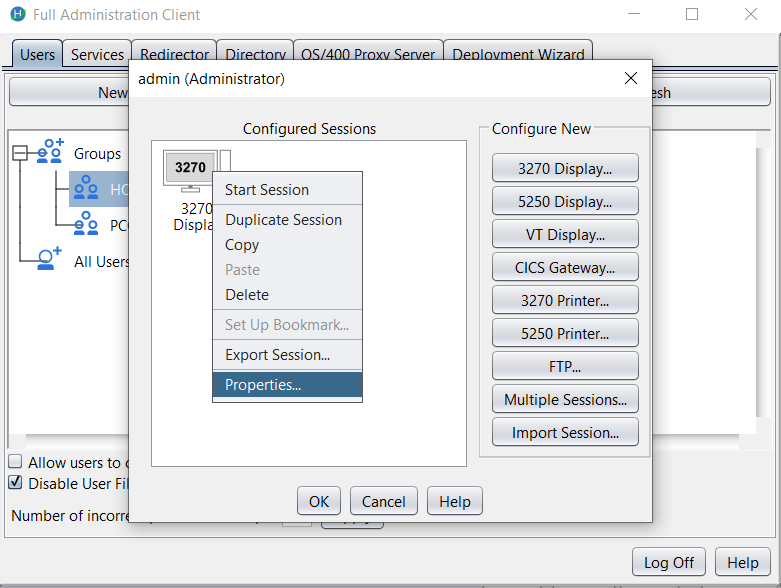The height and width of the screenshot is (588, 781).
Task: Collapse the Groups tree node
Action: tap(19, 153)
